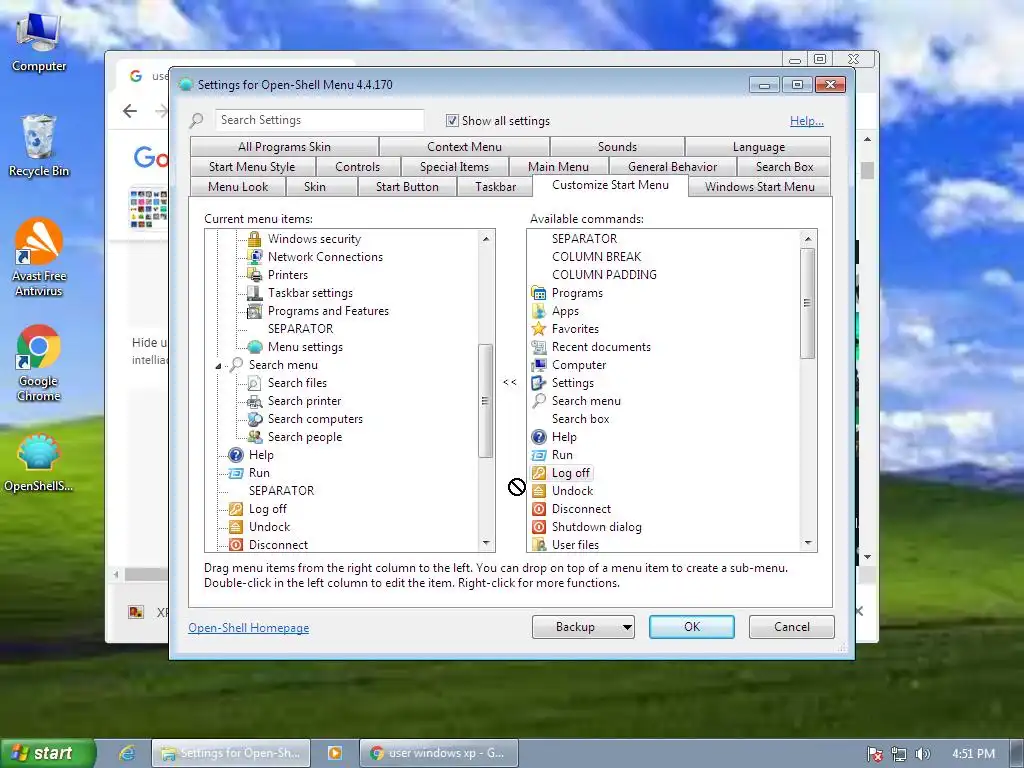Click the Network Connections icon in current items
The width and height of the screenshot is (1024, 768).
point(255,257)
